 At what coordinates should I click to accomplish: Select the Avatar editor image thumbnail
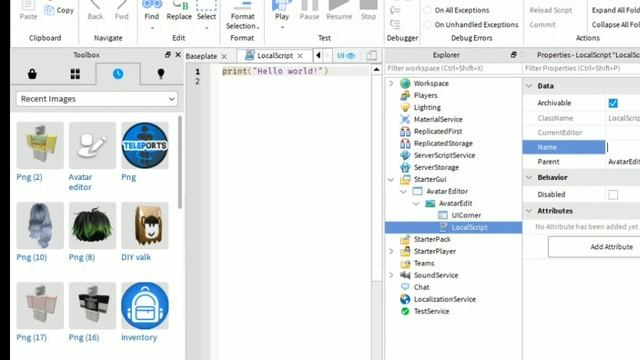pyautogui.click(x=92, y=145)
